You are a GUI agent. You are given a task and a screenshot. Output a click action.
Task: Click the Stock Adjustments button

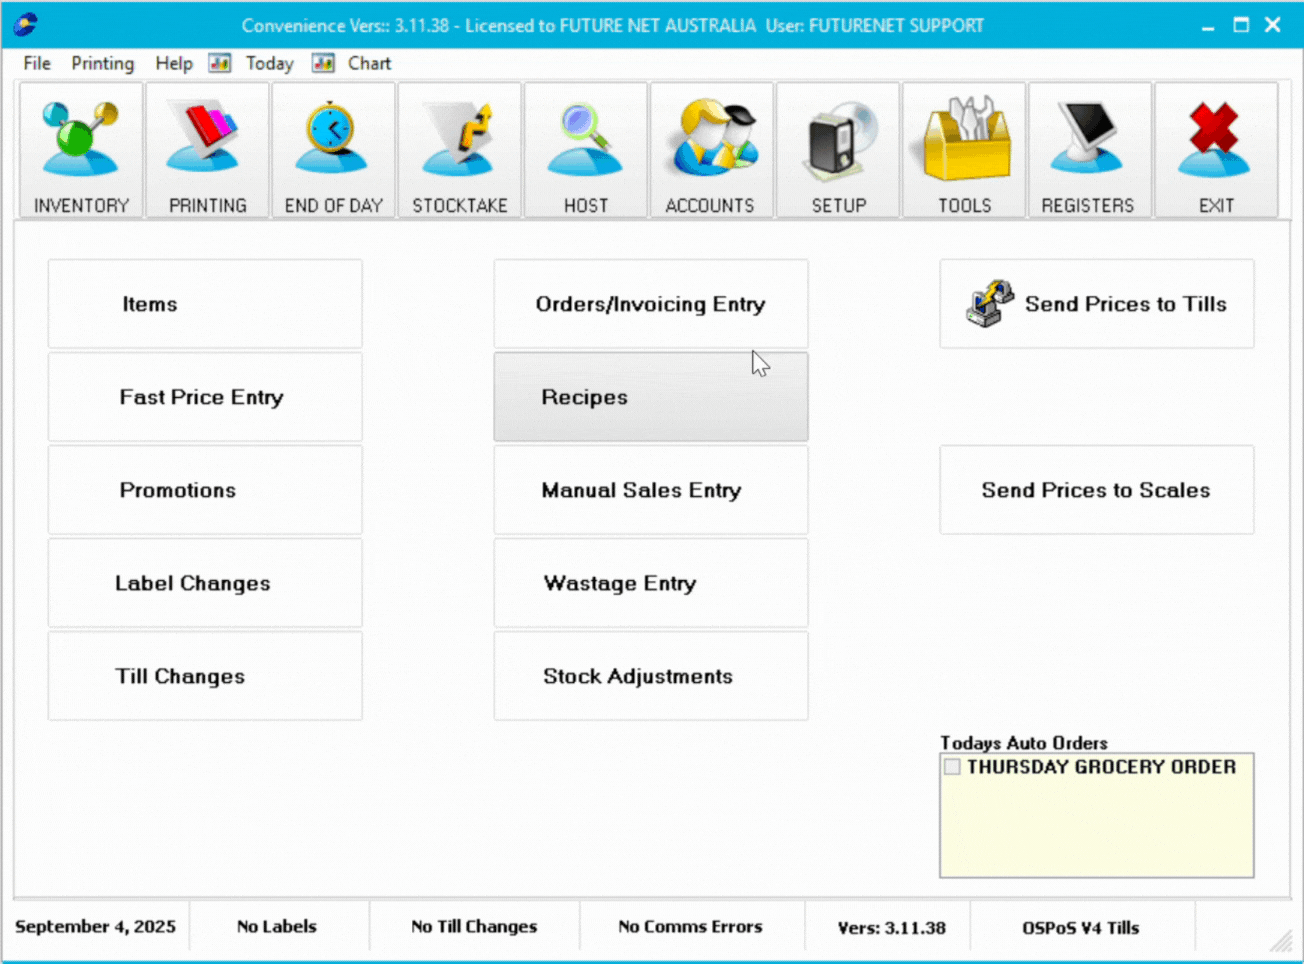pos(650,676)
